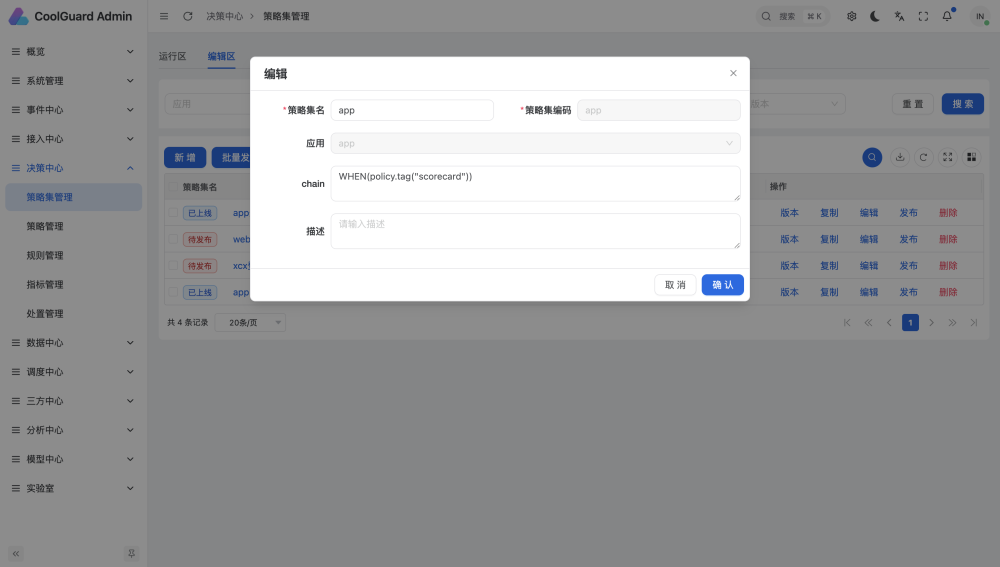Expand the 实验室 sidebar menu
This screenshot has width=1000, height=567.
[73, 489]
